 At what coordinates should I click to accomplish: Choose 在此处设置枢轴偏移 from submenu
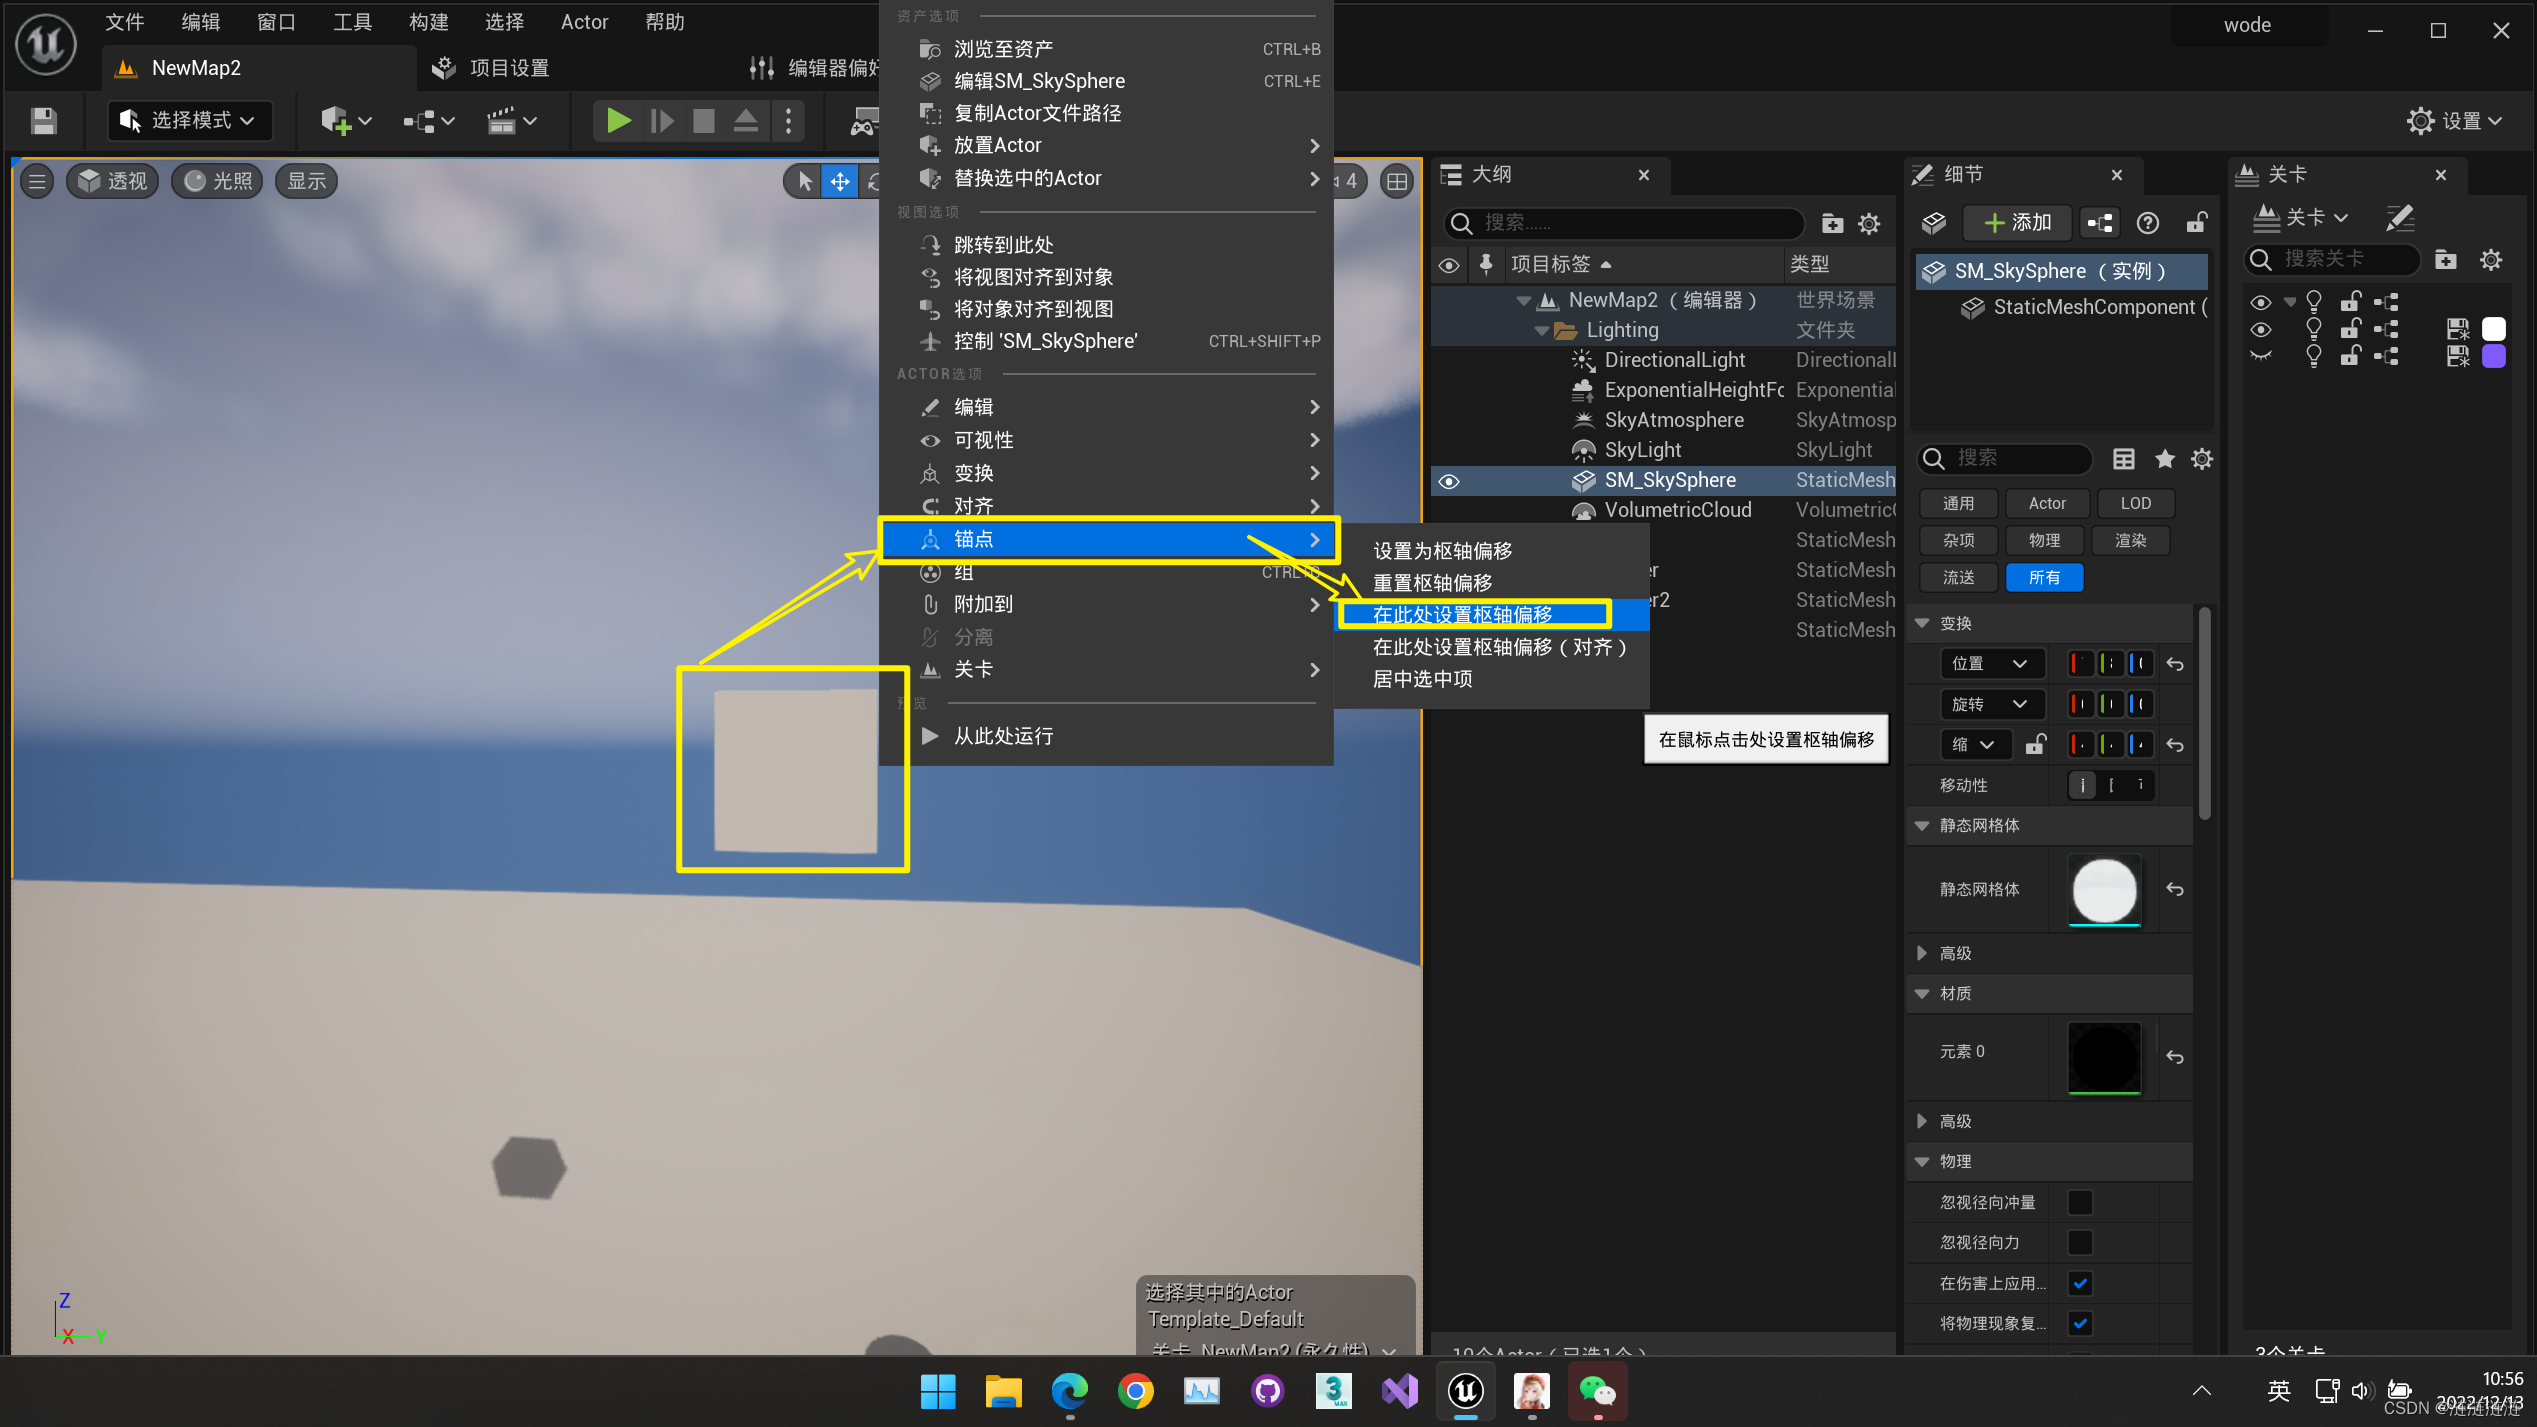(1462, 614)
